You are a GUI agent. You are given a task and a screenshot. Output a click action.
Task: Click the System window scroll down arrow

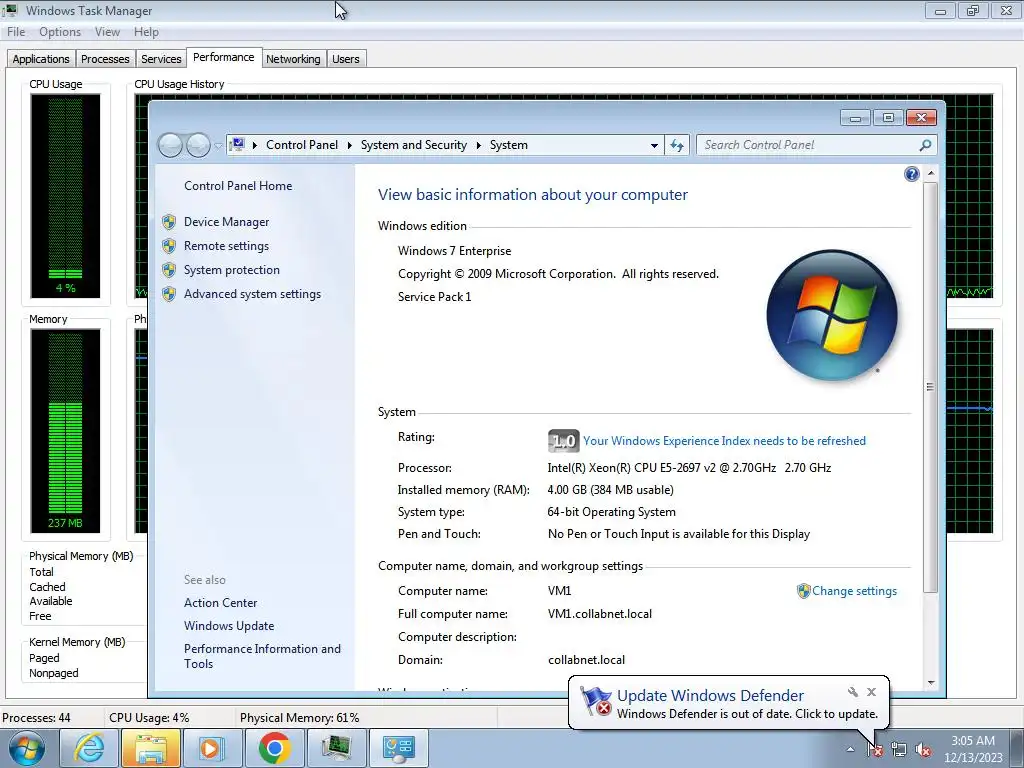931,683
